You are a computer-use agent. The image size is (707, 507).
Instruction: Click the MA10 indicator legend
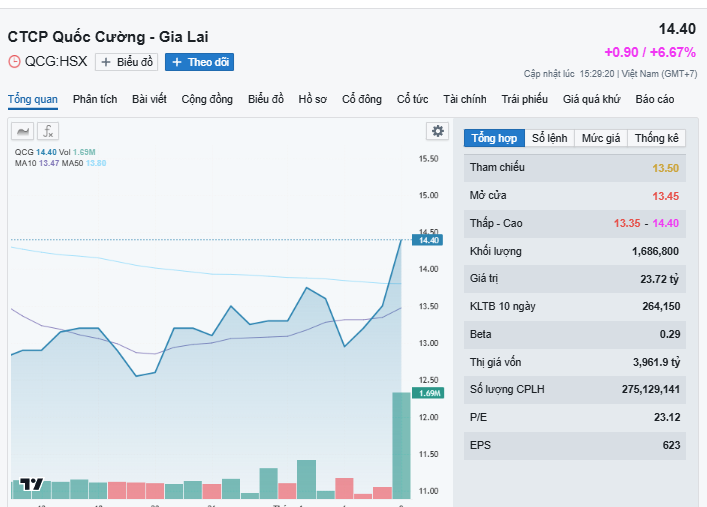36,162
